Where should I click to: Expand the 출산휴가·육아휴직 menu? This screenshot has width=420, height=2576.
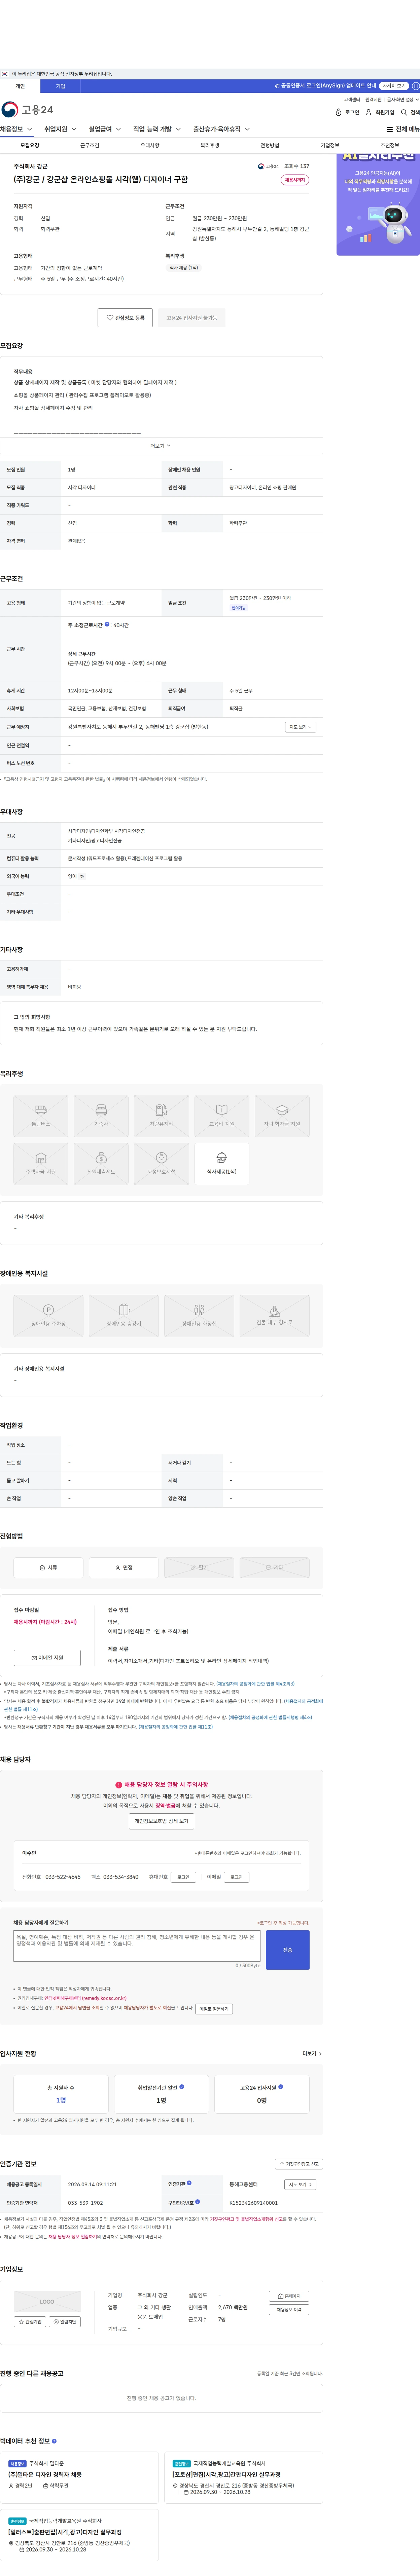click(221, 129)
